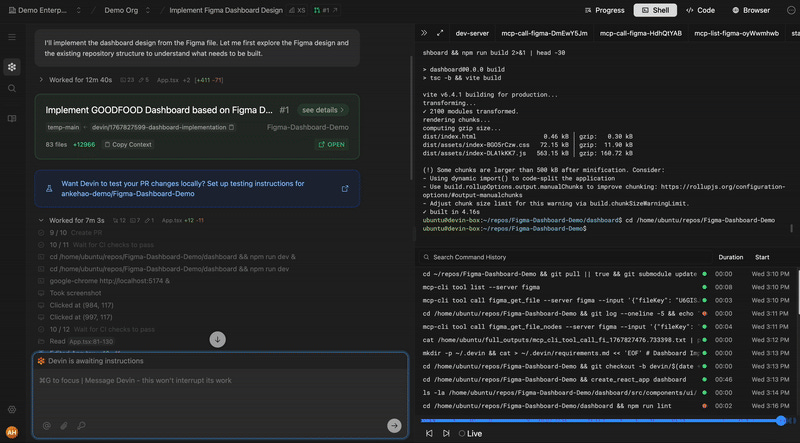This screenshot has width=800, height=443.
Task: Skip to previous step playback button
Action: [429, 433]
